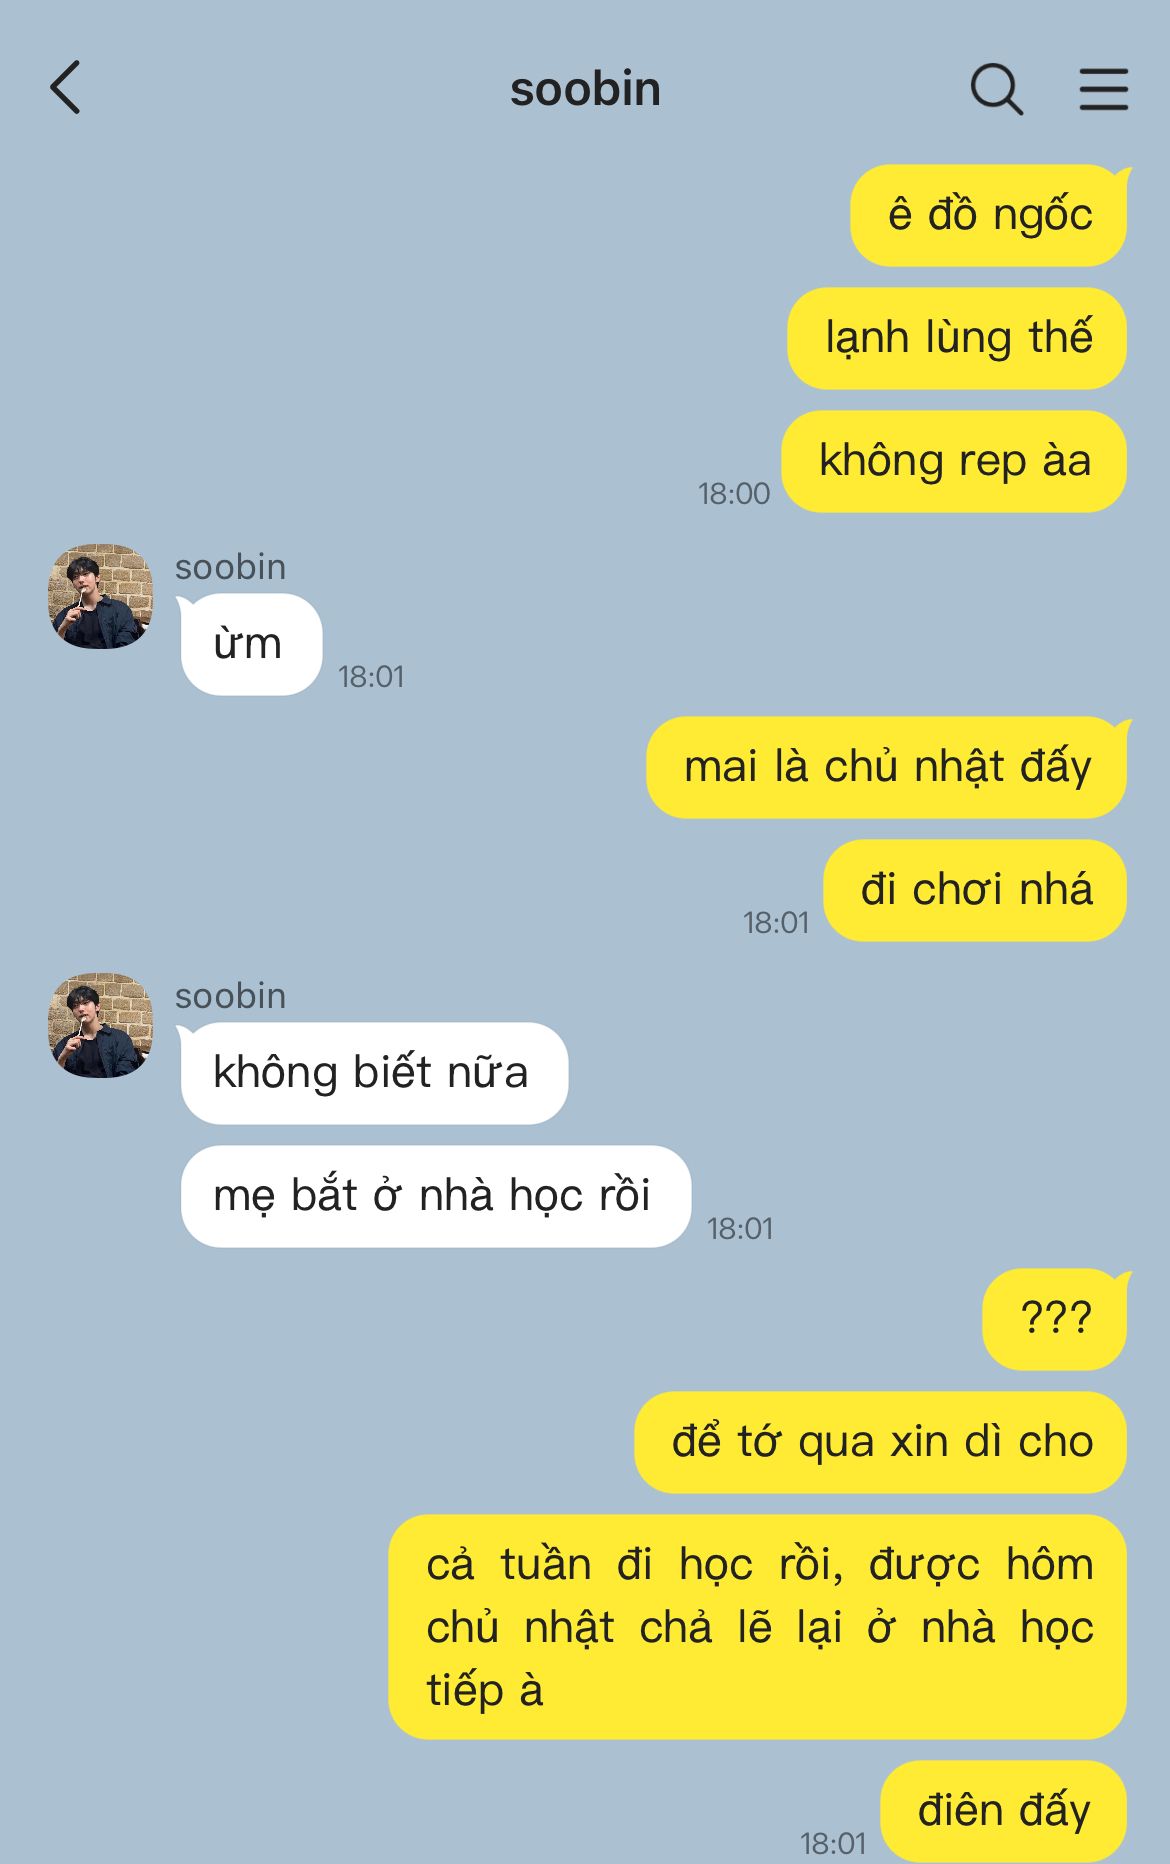Tap the 'không biết nữa' reply bubble

[x=374, y=1073]
